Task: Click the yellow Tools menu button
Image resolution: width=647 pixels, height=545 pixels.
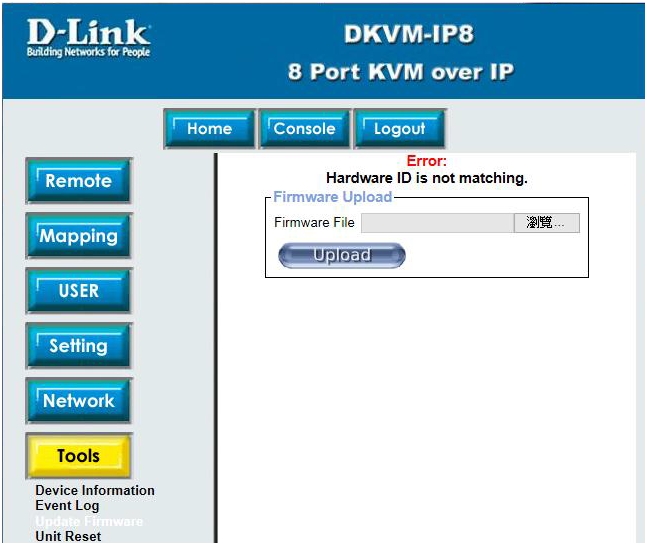Action: pyautogui.click(x=78, y=456)
